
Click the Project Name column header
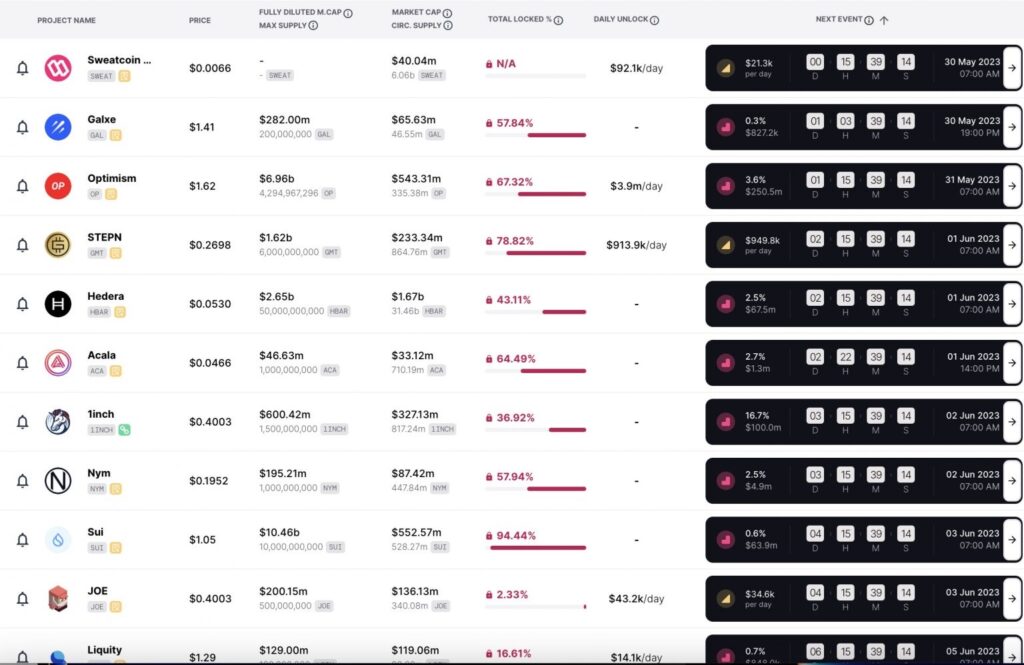67,20
